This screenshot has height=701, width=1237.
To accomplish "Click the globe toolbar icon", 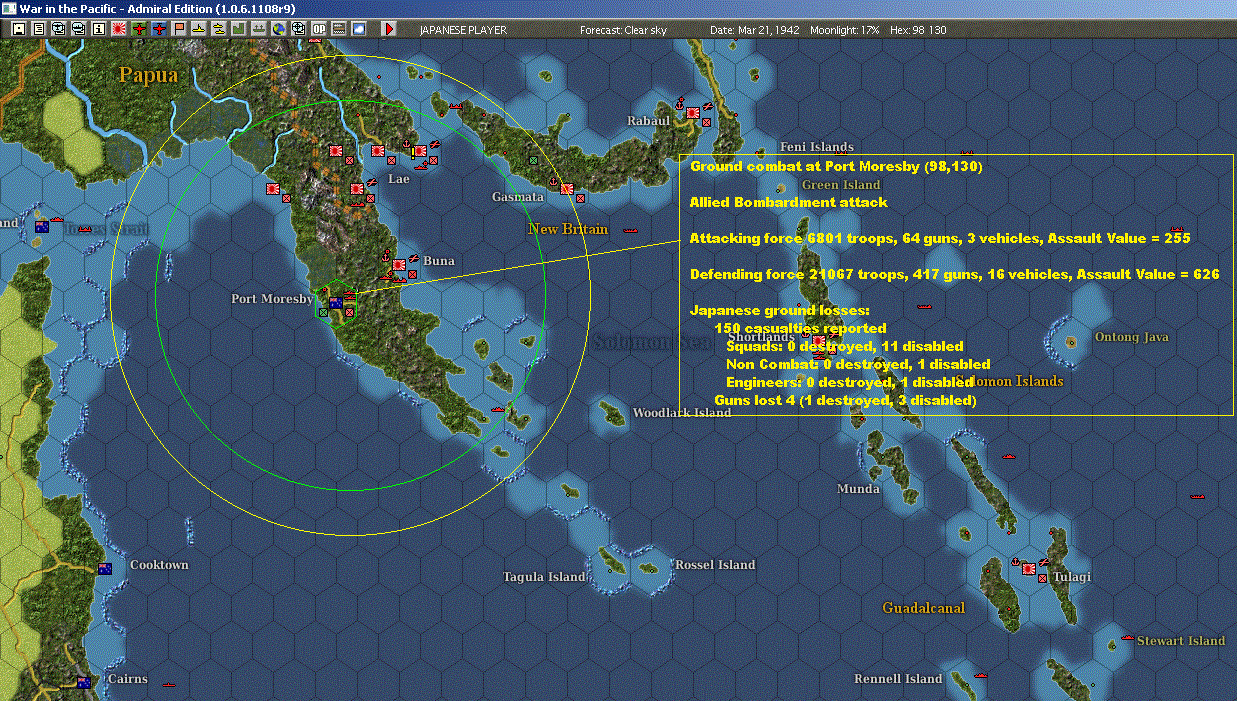I will (279, 29).
